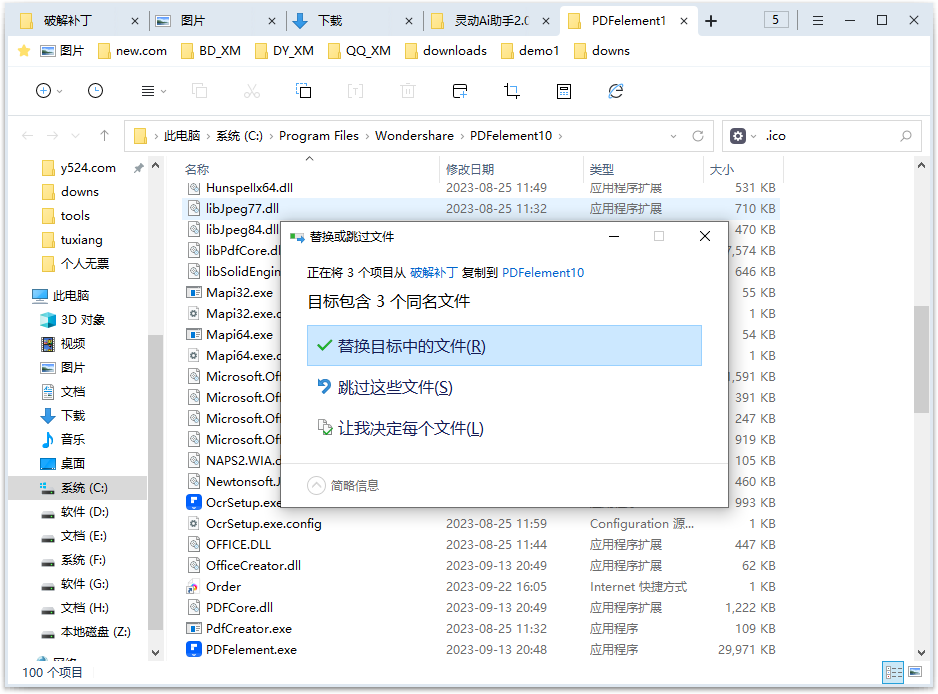Open the downloads bookmark folder
The width and height of the screenshot is (938, 694).
click(446, 51)
